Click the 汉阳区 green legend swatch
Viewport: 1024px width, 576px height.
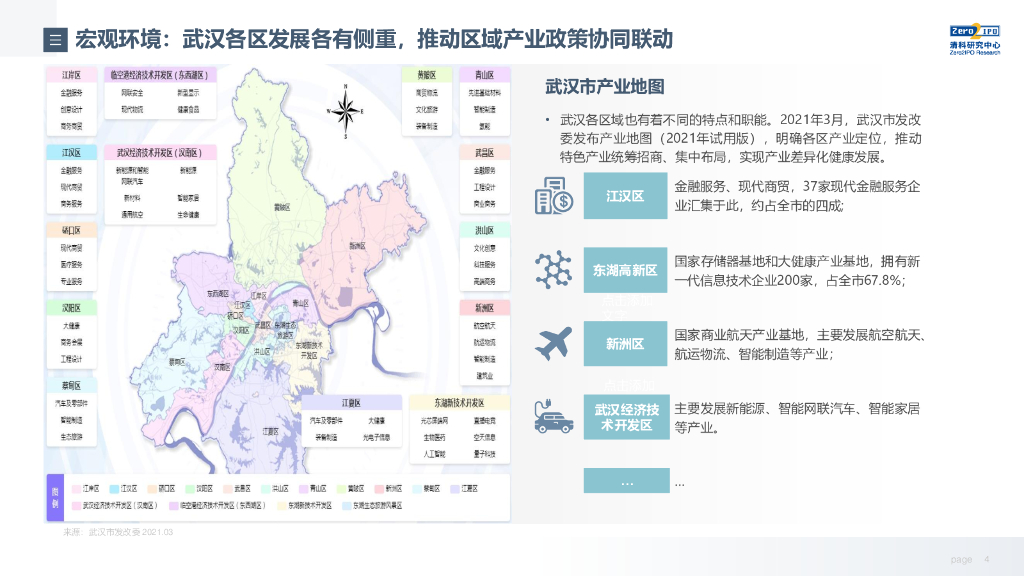point(190,488)
